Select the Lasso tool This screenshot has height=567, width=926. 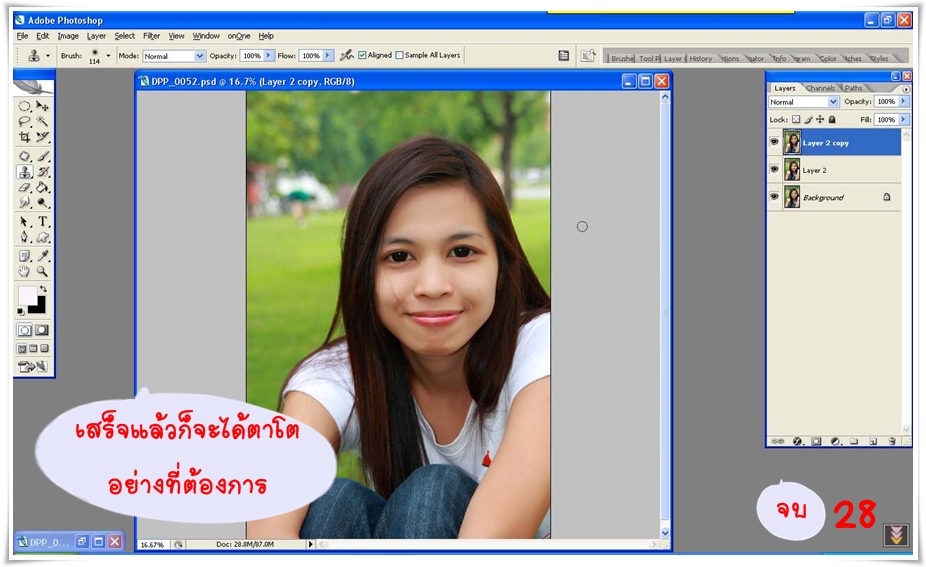[x=24, y=122]
